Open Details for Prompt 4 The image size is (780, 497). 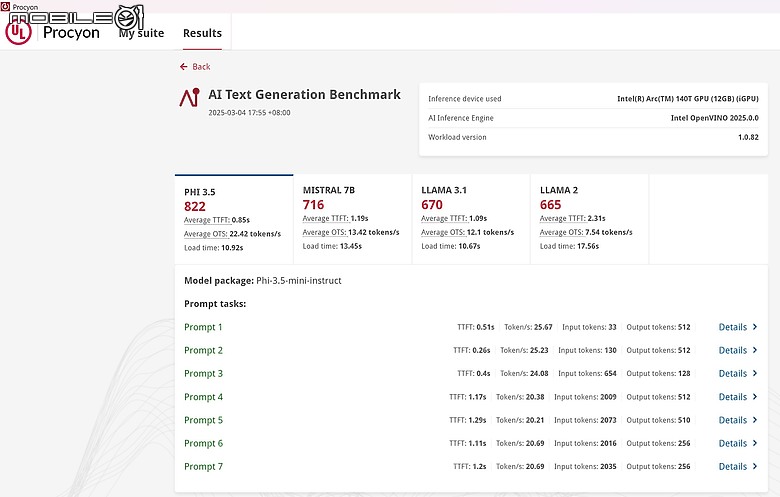point(738,397)
